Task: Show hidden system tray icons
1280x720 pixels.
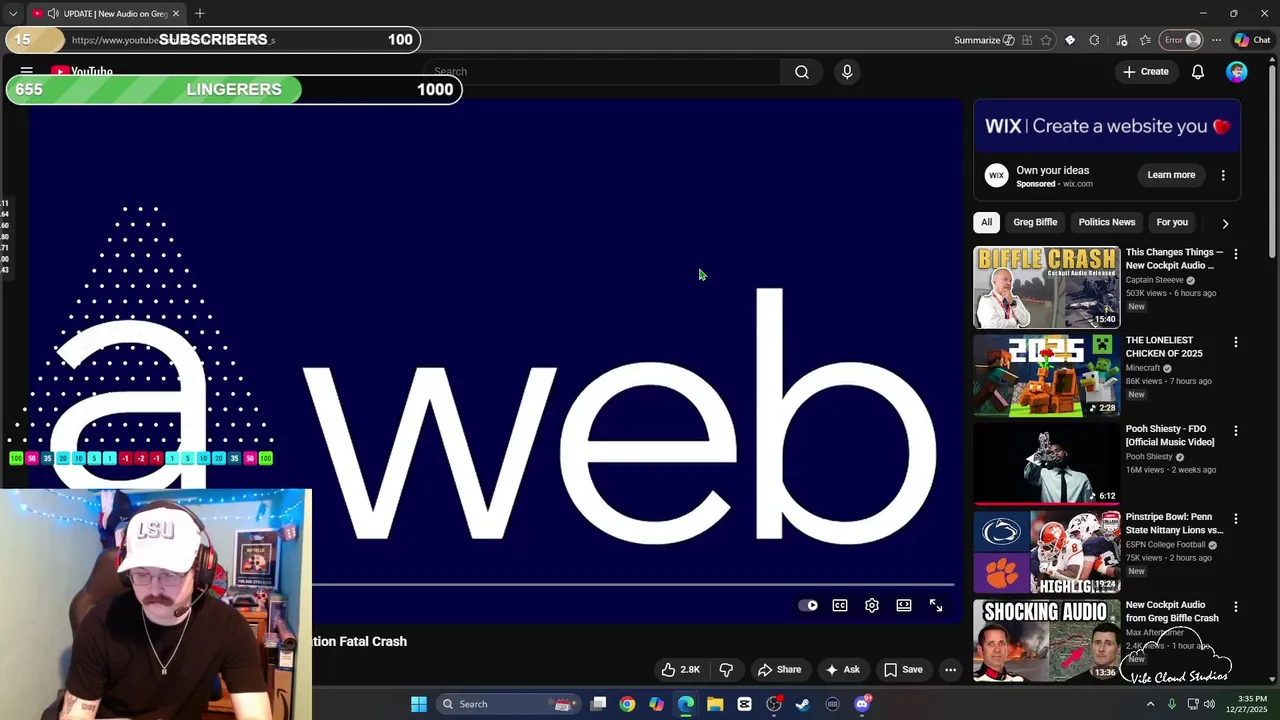Action: coord(1150,704)
